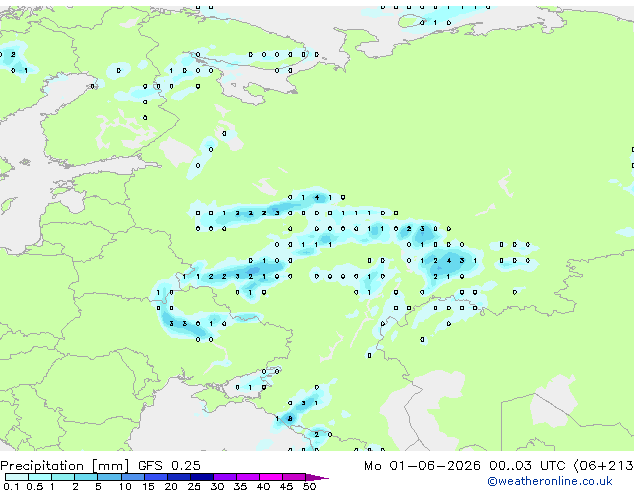Click the GFS 0.25 model label
The height and width of the screenshot is (490, 634).
pos(169,466)
